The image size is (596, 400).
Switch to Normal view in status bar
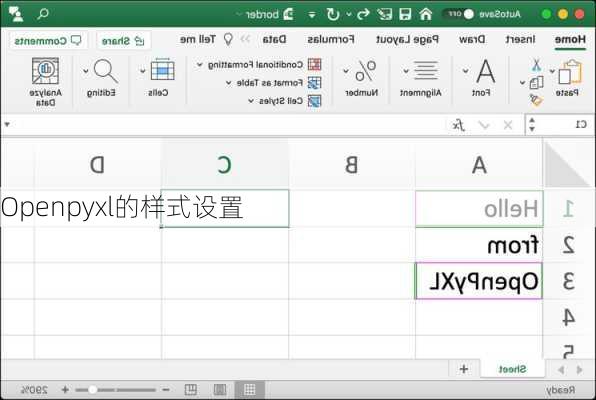point(250,390)
